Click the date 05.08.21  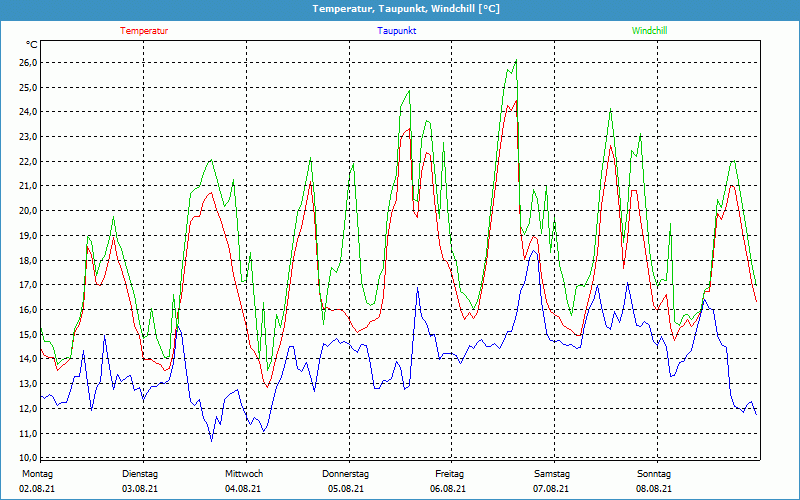tap(346, 489)
